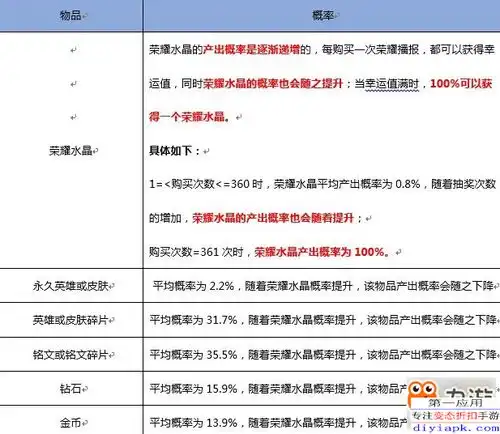The width and height of the screenshot is (500, 434).
Task: Select the 英雄或皮肤碎片 row label
Action: coord(71,320)
